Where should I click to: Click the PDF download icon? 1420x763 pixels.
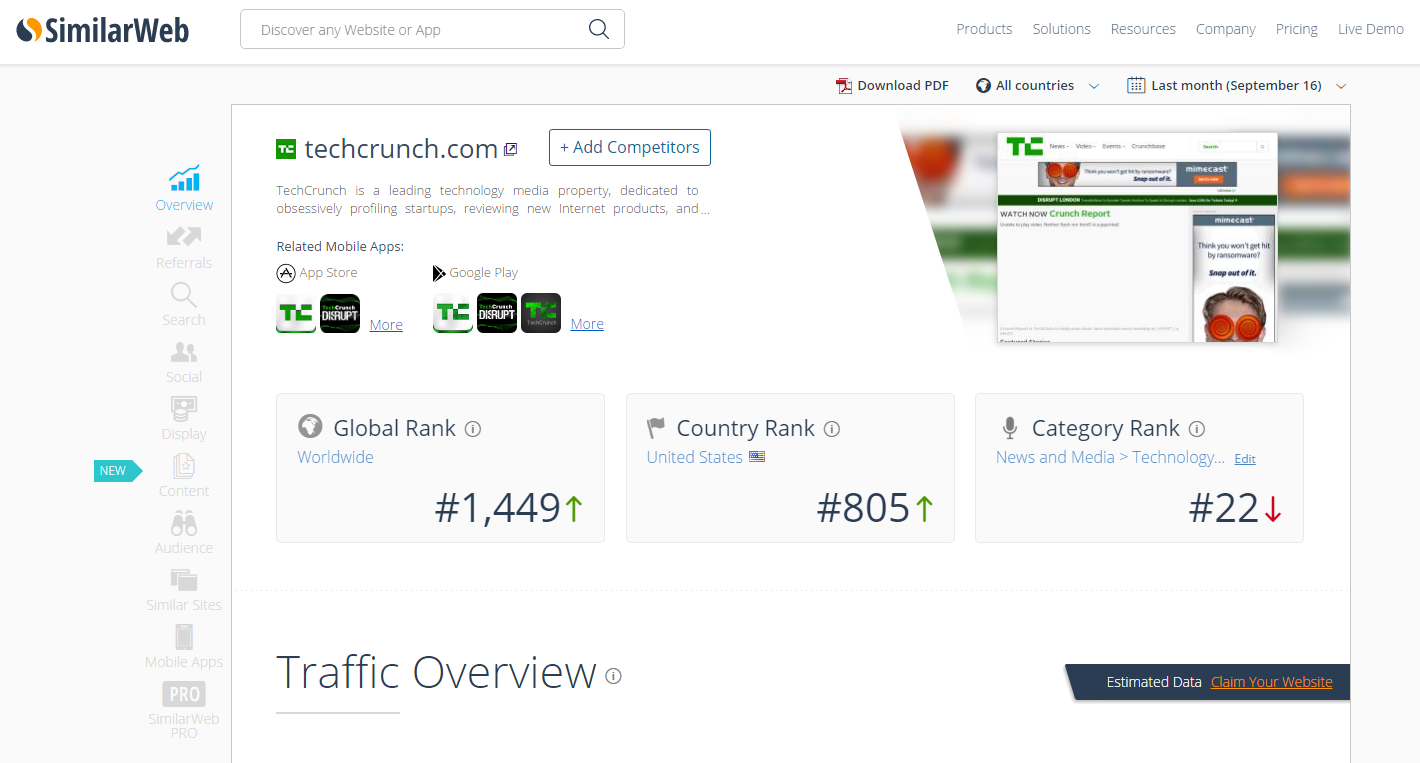844,86
